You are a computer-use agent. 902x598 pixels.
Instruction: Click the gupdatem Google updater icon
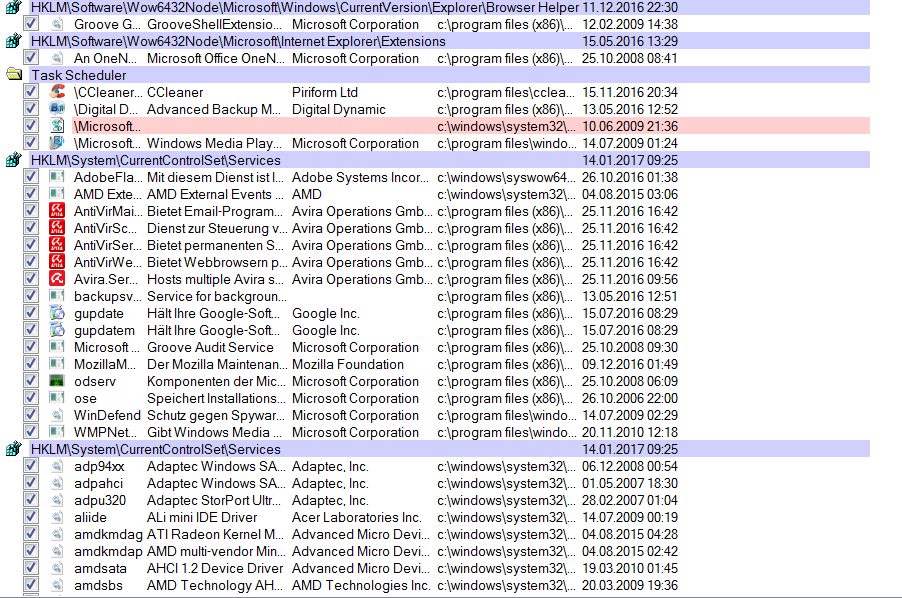tap(57, 330)
